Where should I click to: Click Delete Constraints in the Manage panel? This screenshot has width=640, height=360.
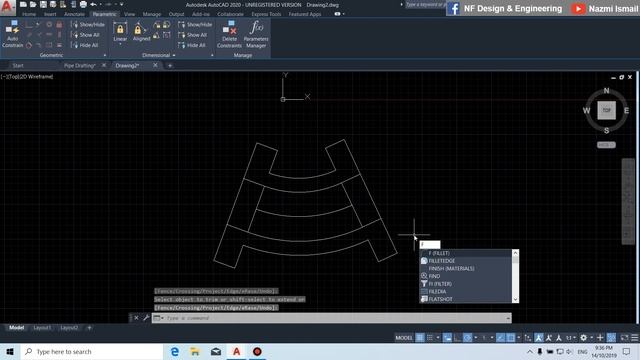(229, 34)
